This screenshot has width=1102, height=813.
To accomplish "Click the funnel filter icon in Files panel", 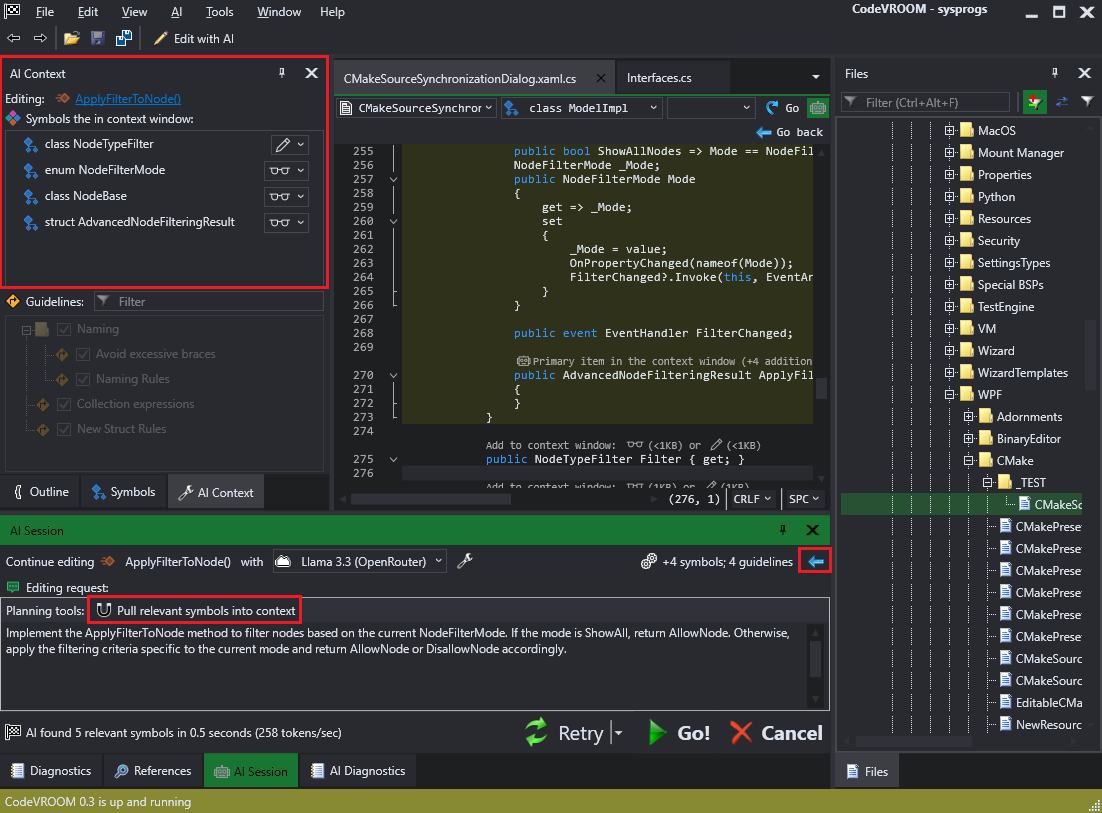I will 1087,102.
